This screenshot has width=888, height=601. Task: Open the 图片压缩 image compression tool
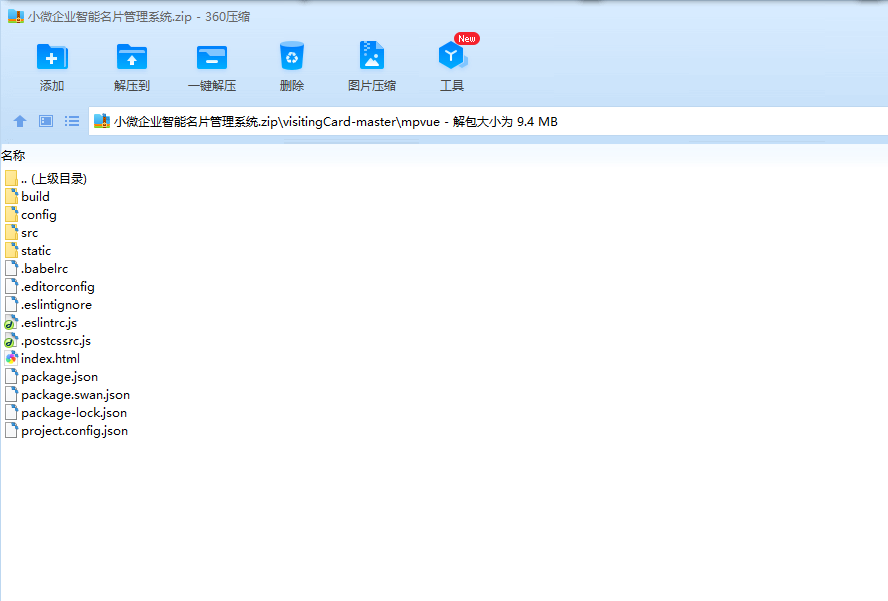point(372,56)
